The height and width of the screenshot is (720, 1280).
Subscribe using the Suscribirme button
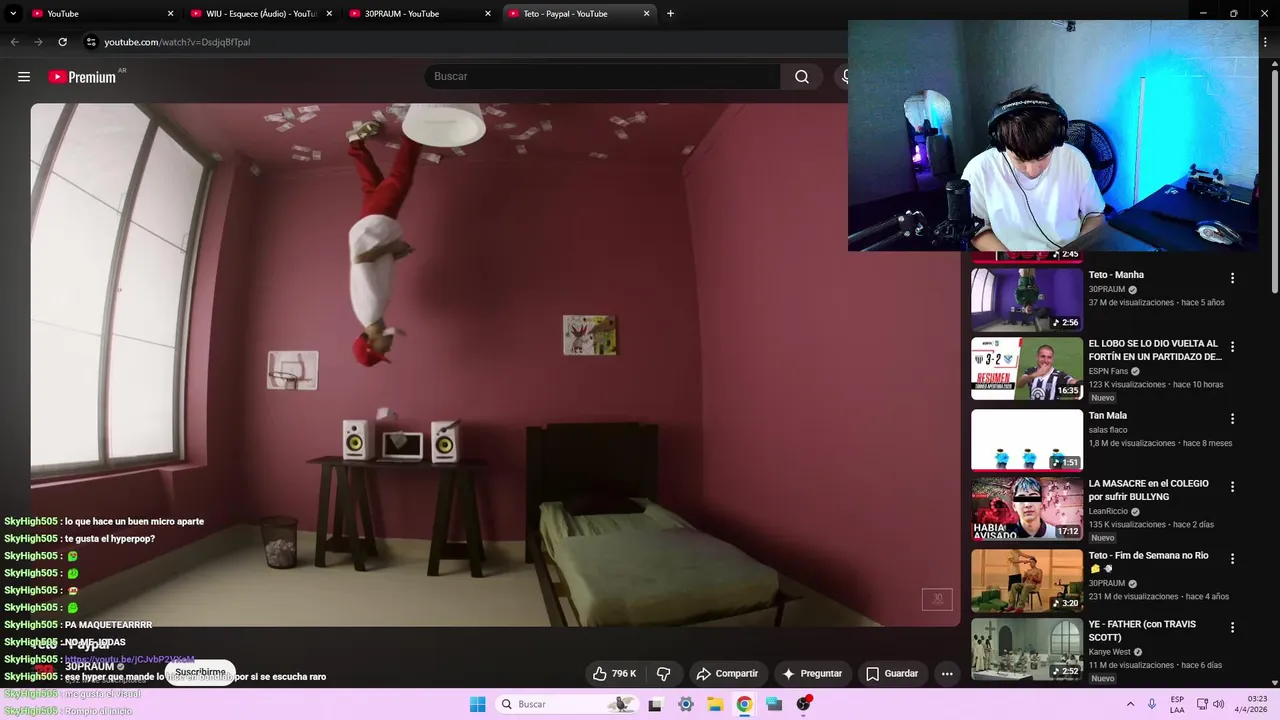(x=200, y=673)
